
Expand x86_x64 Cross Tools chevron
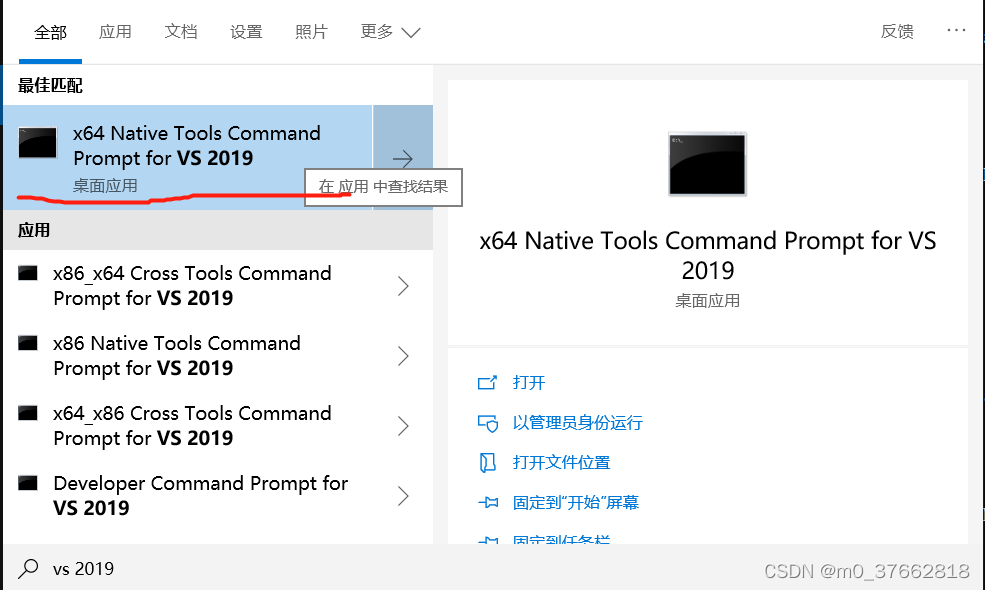[403, 286]
